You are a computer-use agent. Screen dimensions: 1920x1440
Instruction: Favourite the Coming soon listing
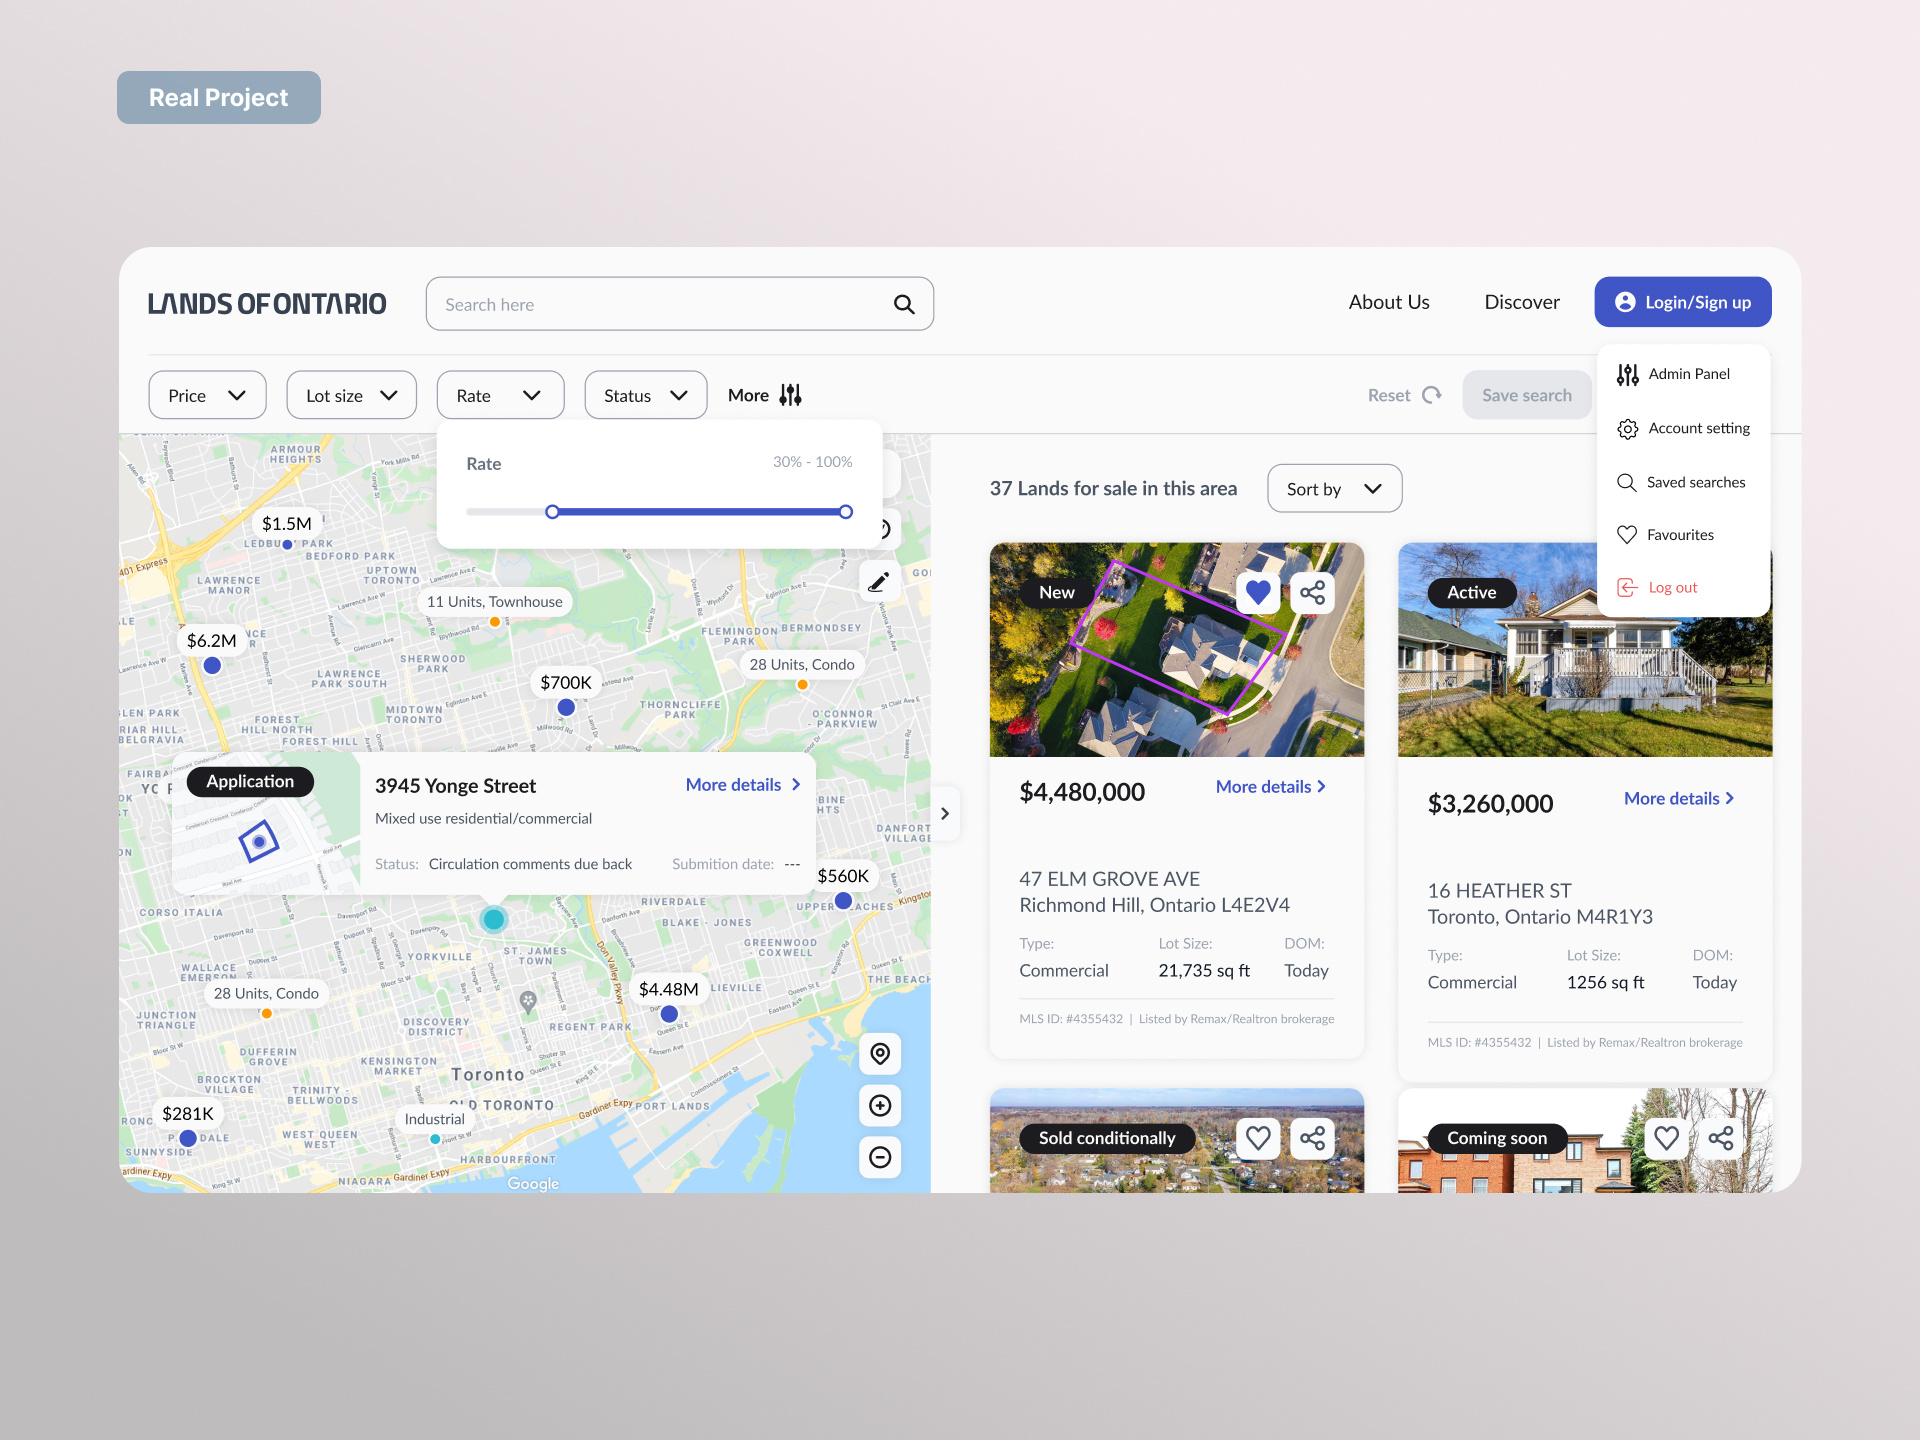click(x=1666, y=1138)
